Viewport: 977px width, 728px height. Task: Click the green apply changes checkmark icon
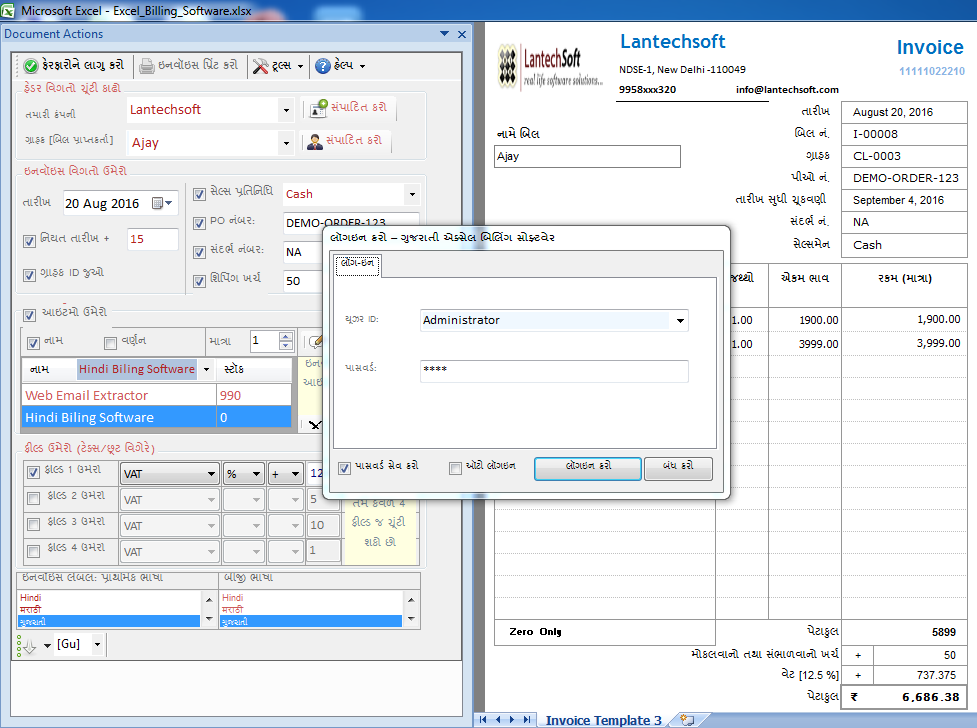click(x=31, y=65)
